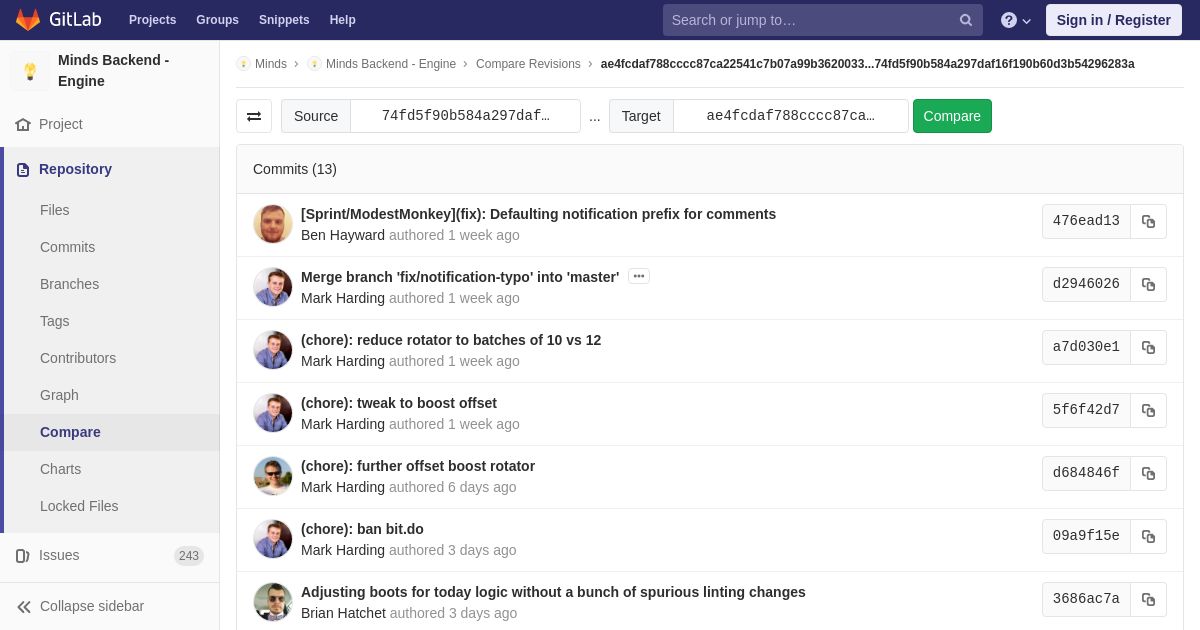
Task: Click the Minds breadcrumb icon
Action: coord(243,64)
